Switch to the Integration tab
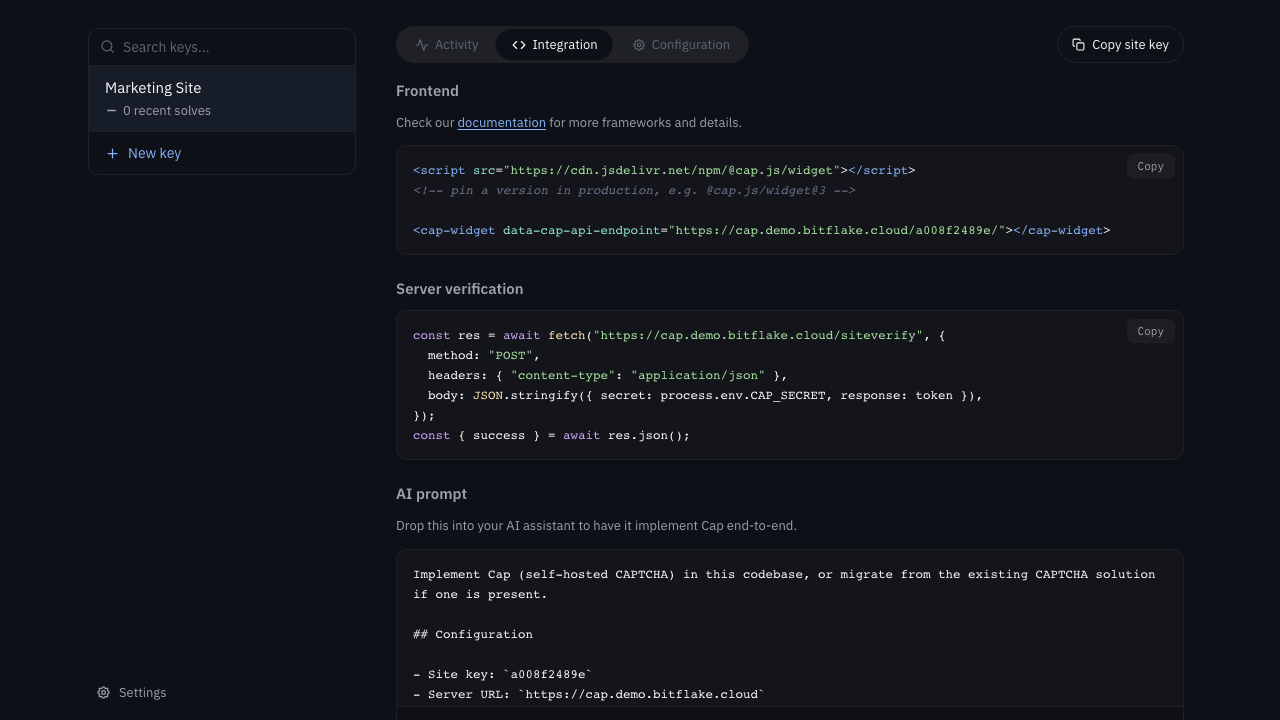Image resolution: width=1280 pixels, height=720 pixels. tap(554, 45)
